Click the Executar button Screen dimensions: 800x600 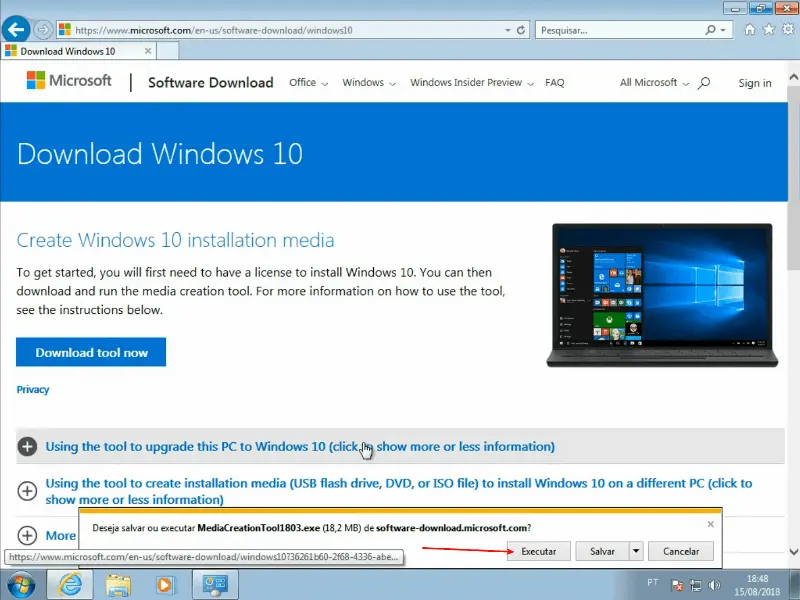(x=538, y=551)
